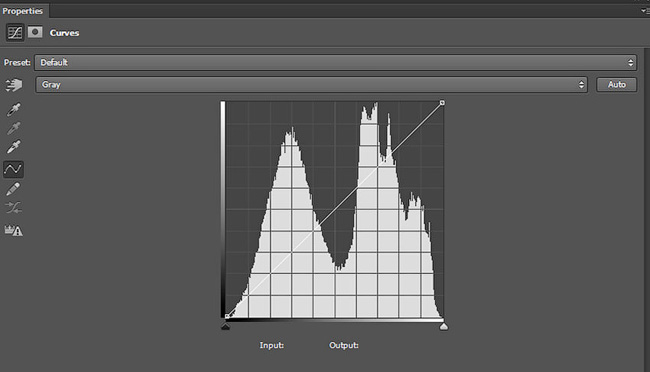Open the Properties panel flyout menu
The image size is (650, 372).
645,11
